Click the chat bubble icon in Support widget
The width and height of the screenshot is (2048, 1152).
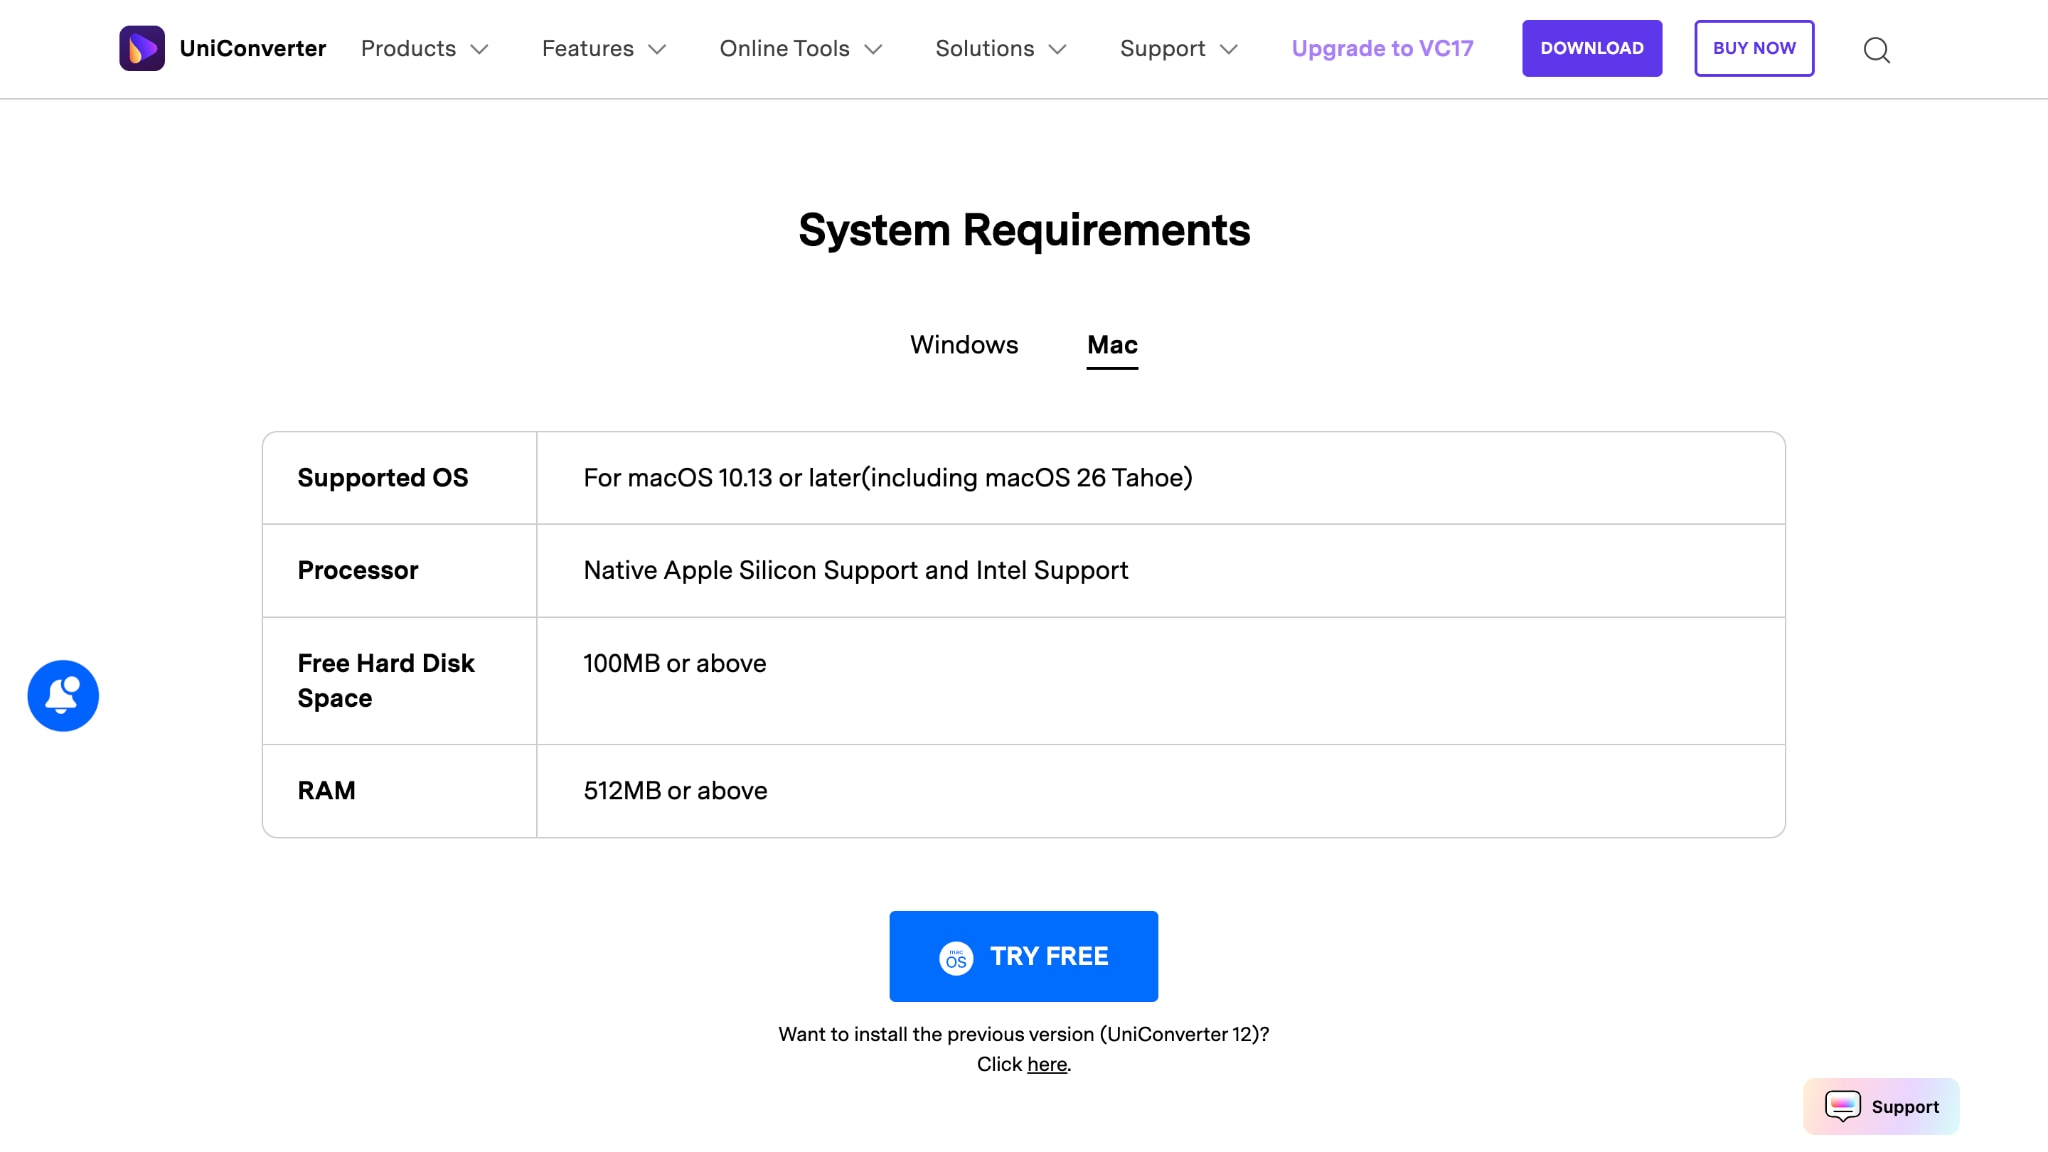click(1843, 1106)
